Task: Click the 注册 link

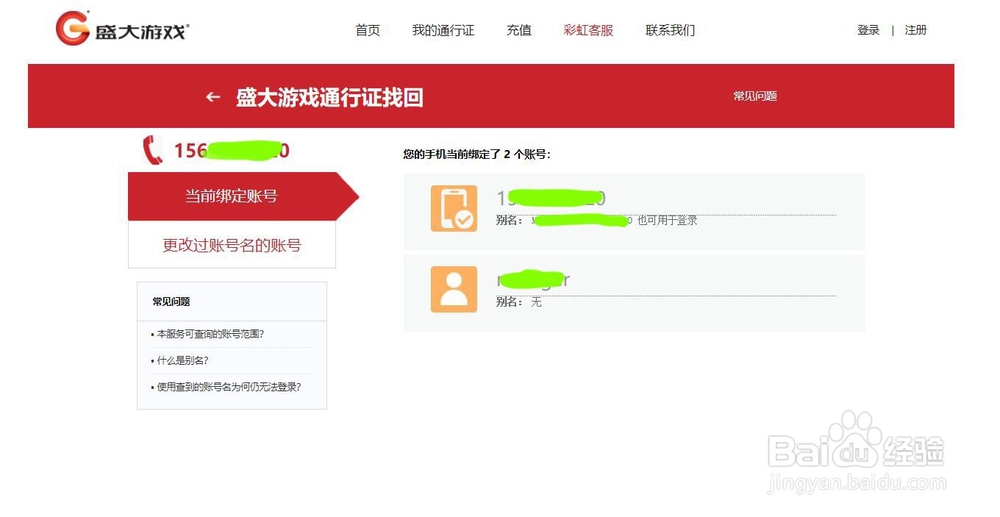Action: tap(915, 30)
